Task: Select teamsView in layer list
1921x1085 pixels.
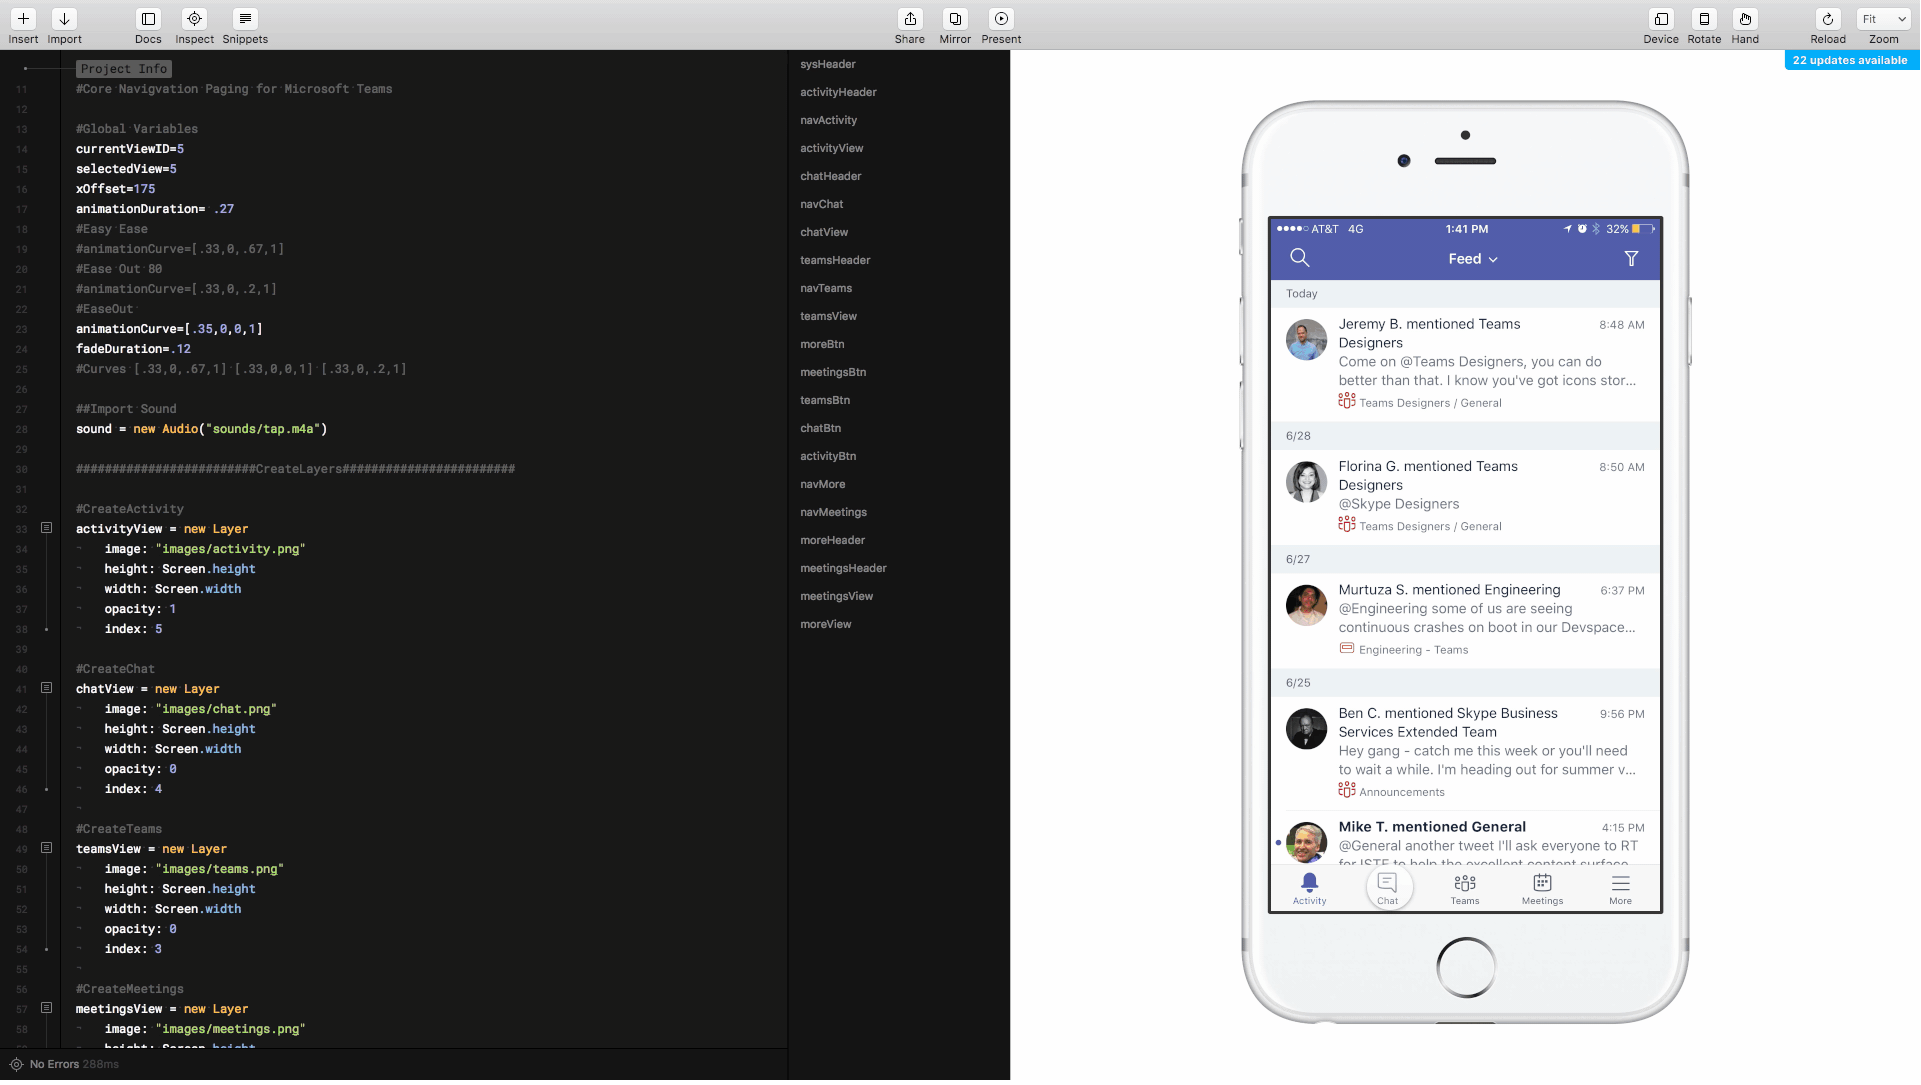Action: (x=828, y=316)
